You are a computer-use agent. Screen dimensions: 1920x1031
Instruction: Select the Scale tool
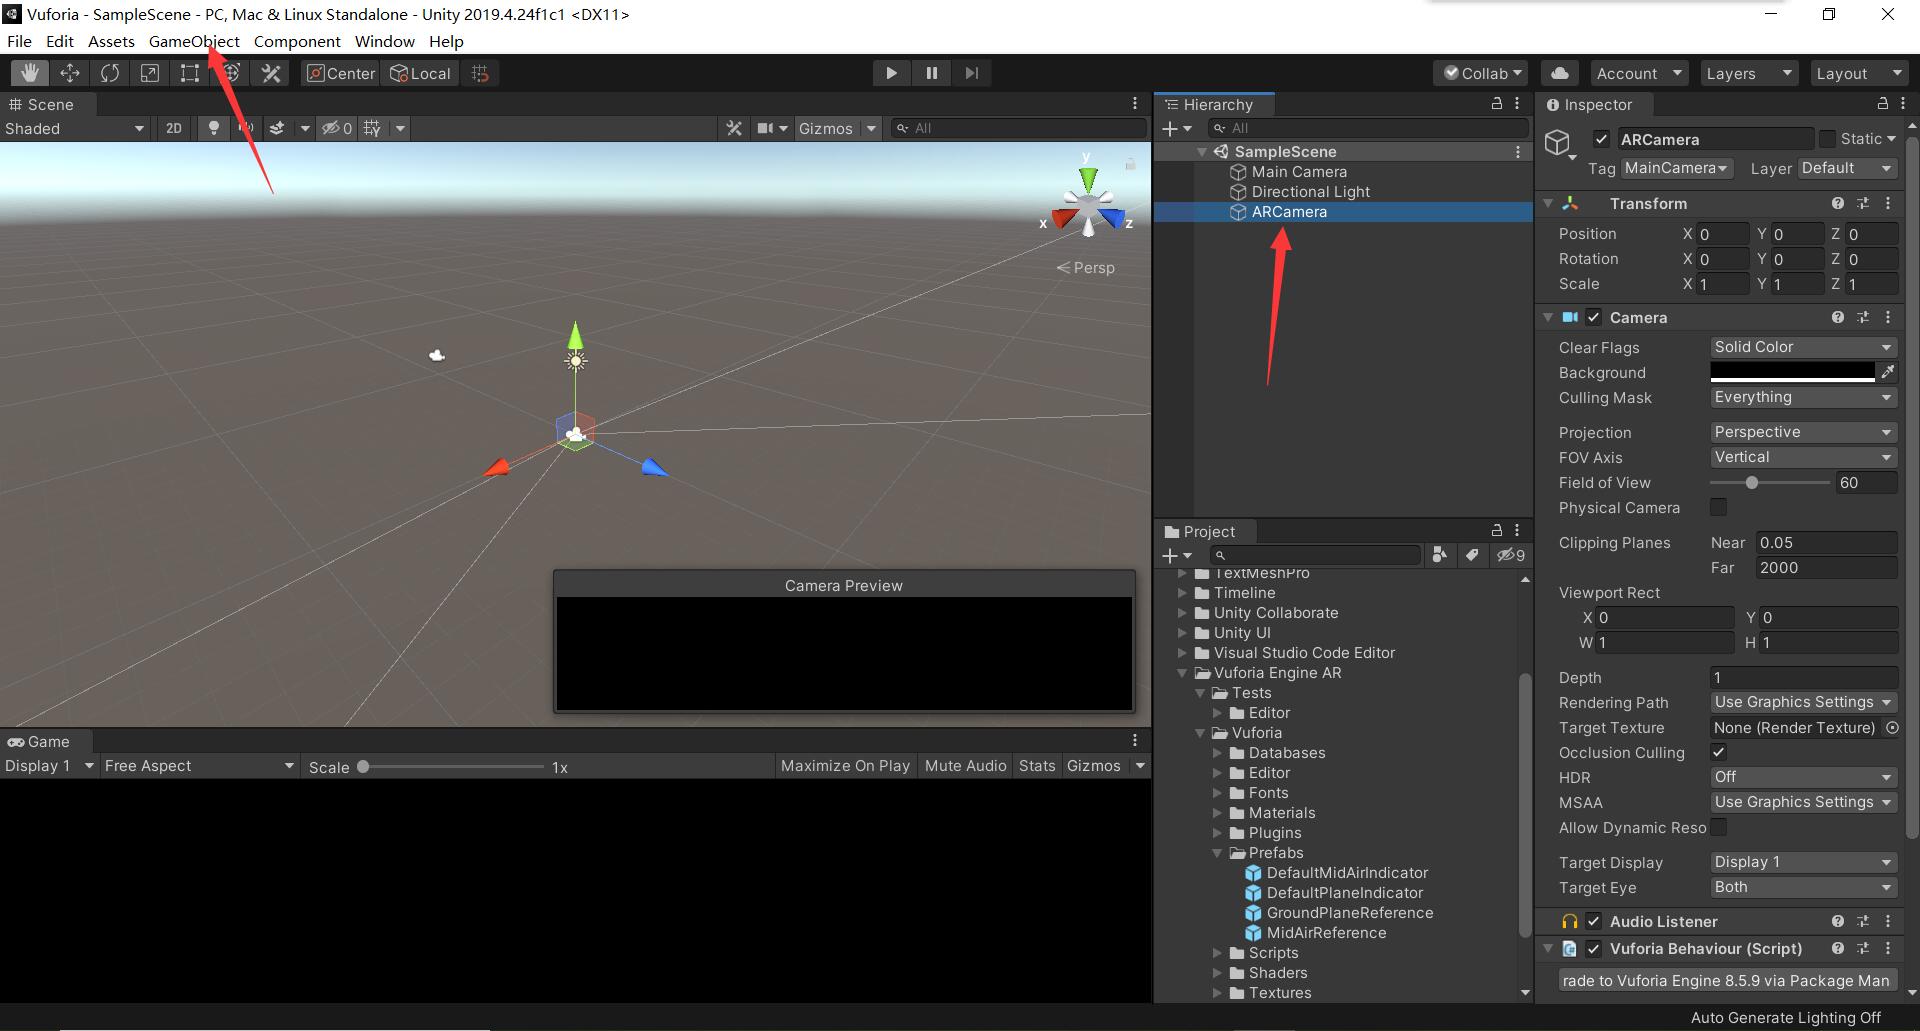pyautogui.click(x=150, y=73)
